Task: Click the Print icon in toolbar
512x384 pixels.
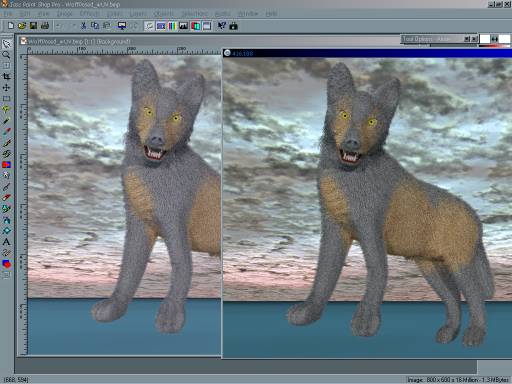Action: click(45, 26)
